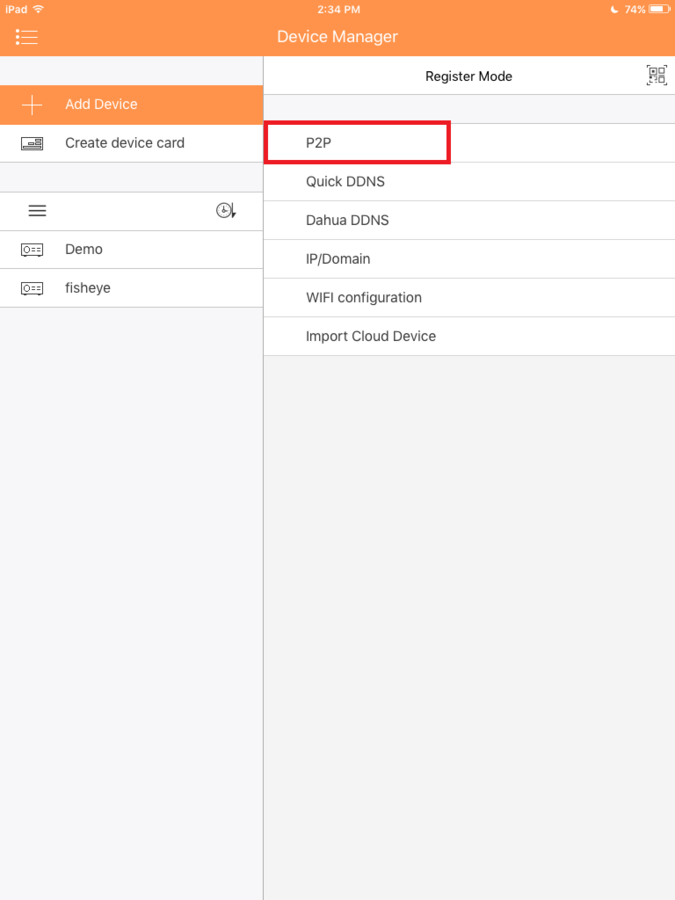This screenshot has height=900, width=675.
Task: Select the Demo device icon
Action: tap(32, 250)
